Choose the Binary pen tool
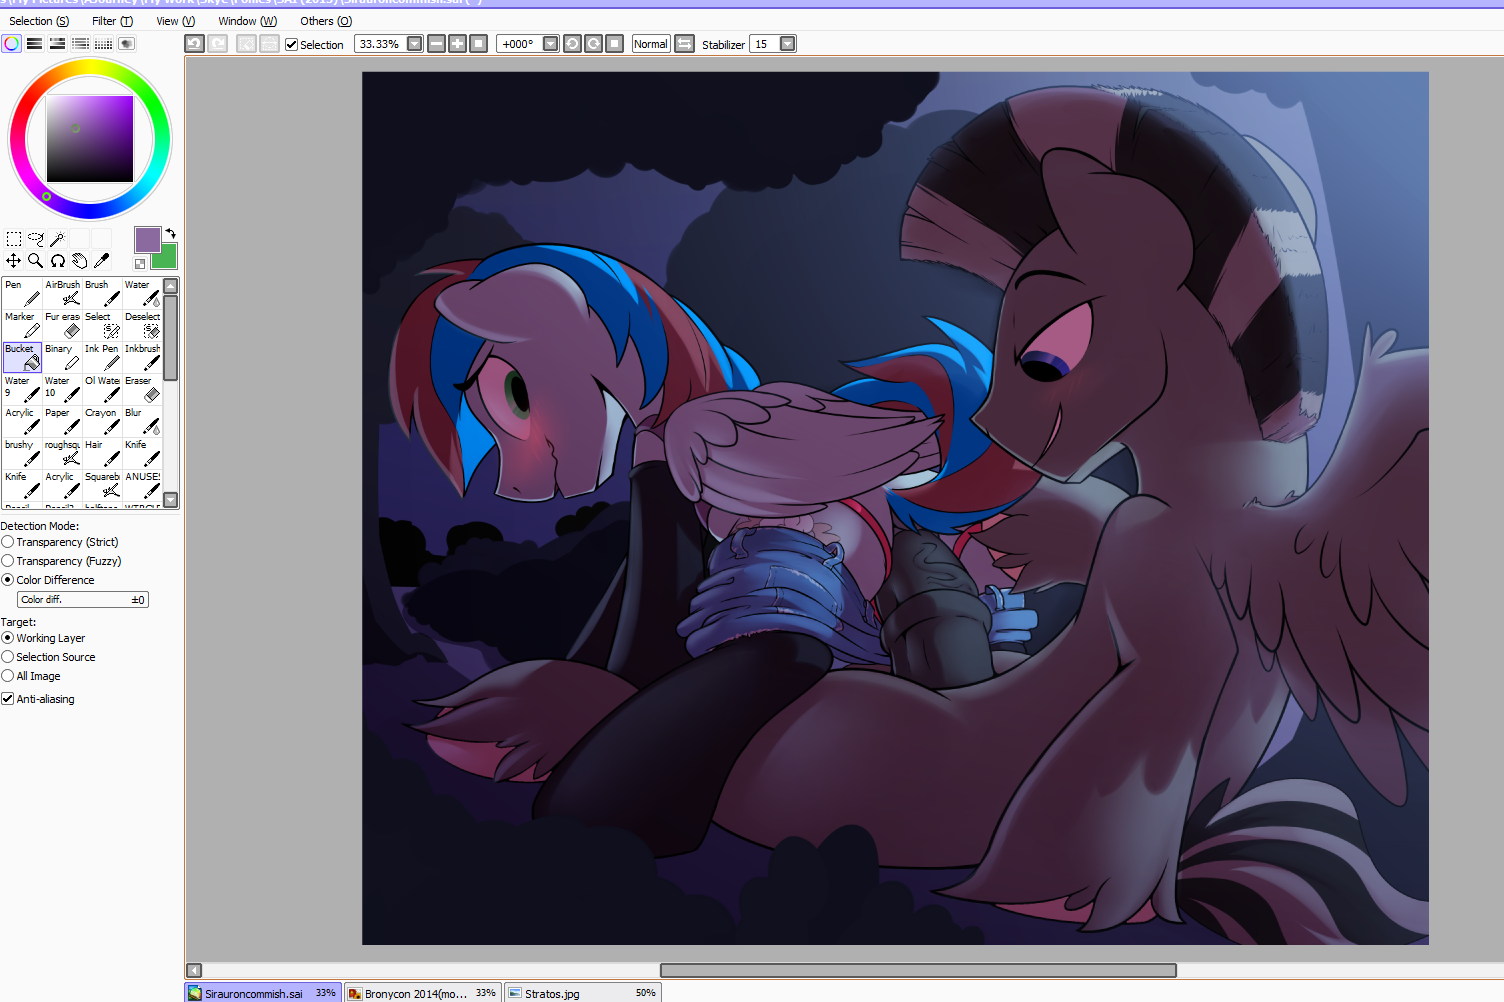This screenshot has height=1002, width=1504. pyautogui.click(x=62, y=357)
